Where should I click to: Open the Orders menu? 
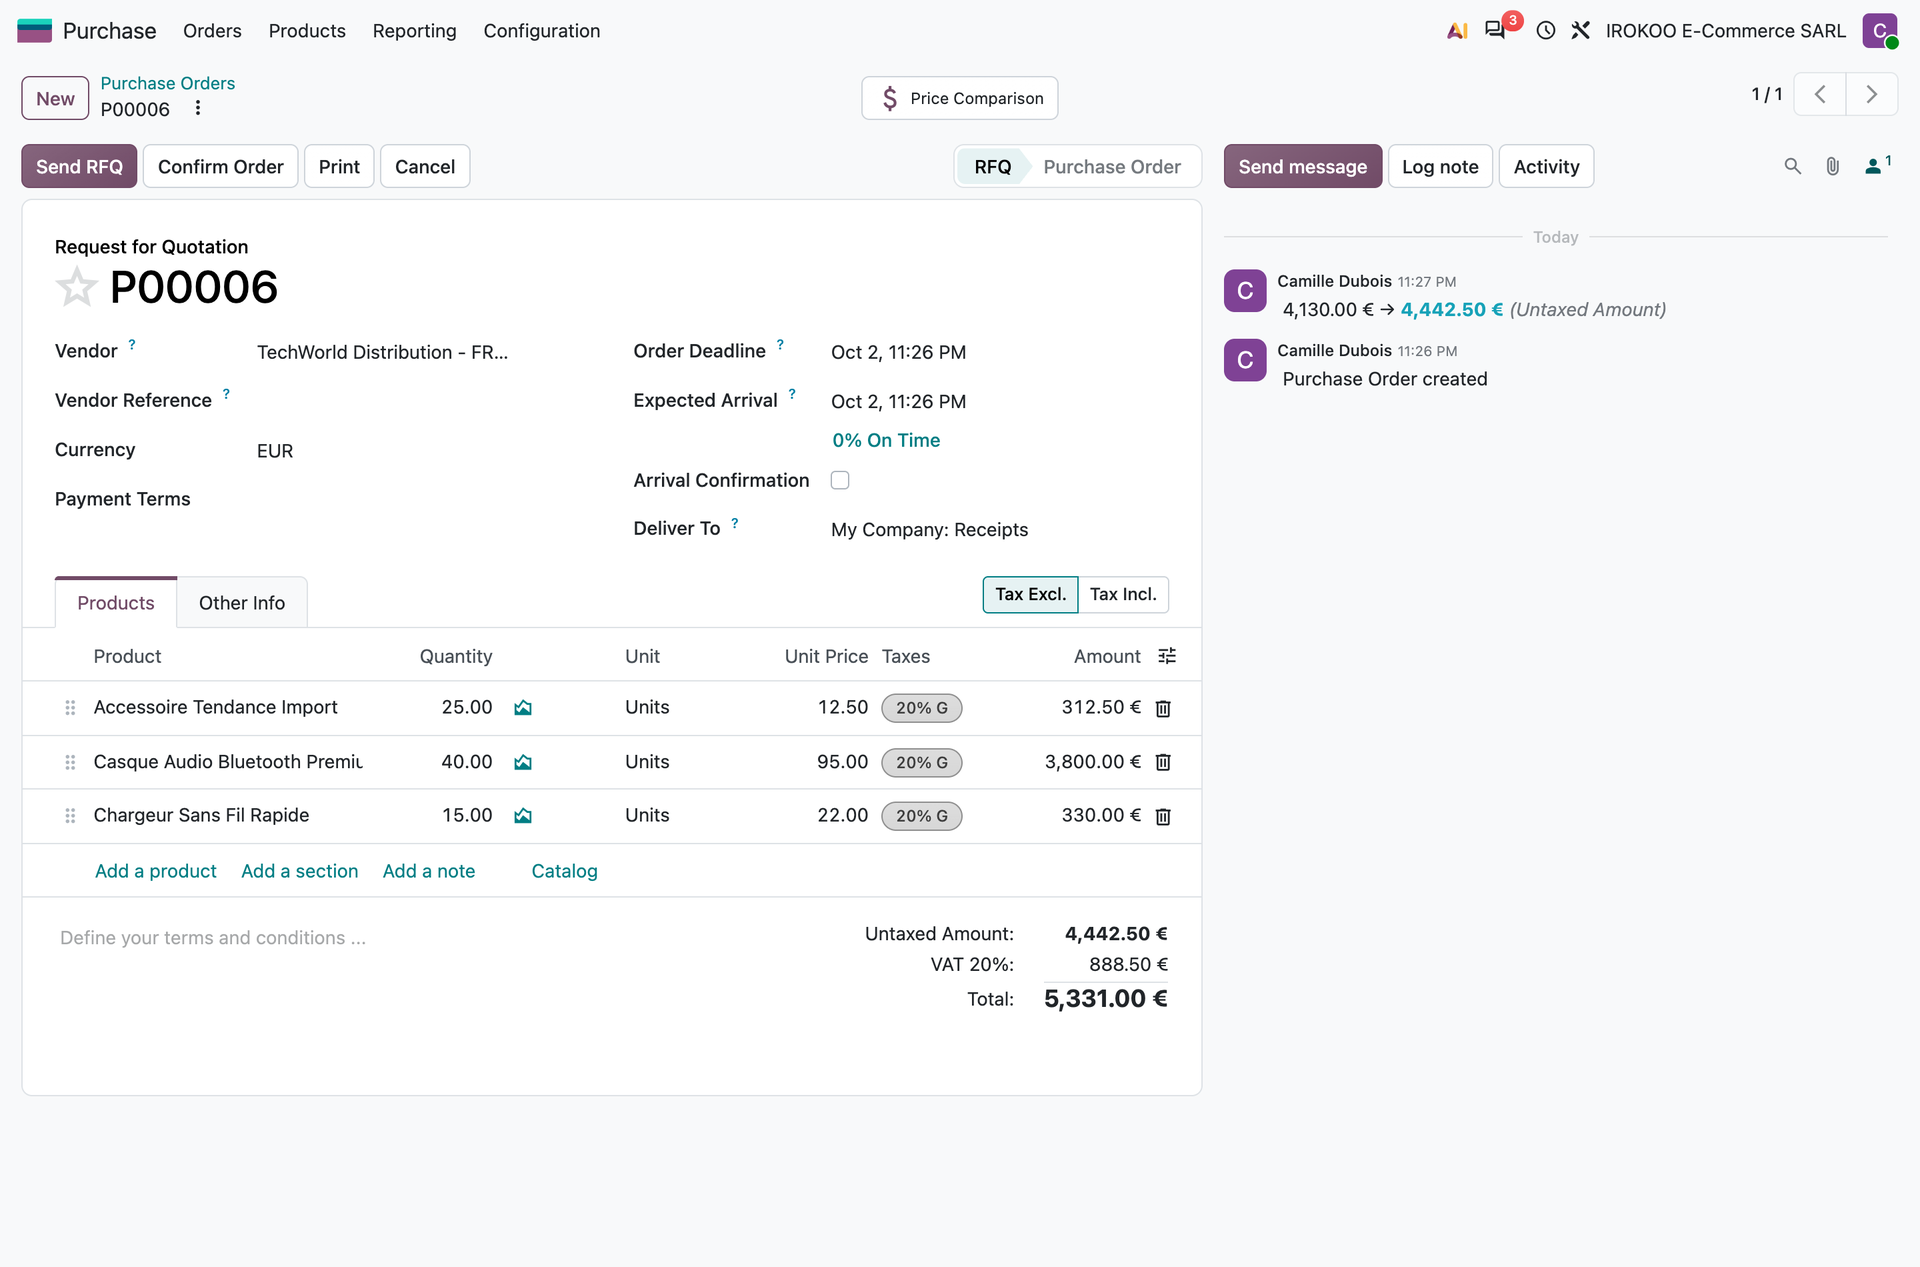pyautogui.click(x=212, y=31)
